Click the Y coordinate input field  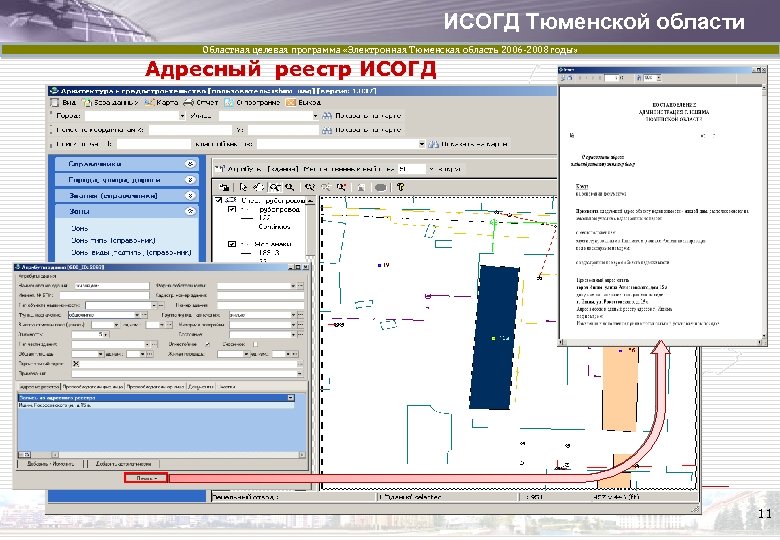(x=283, y=130)
